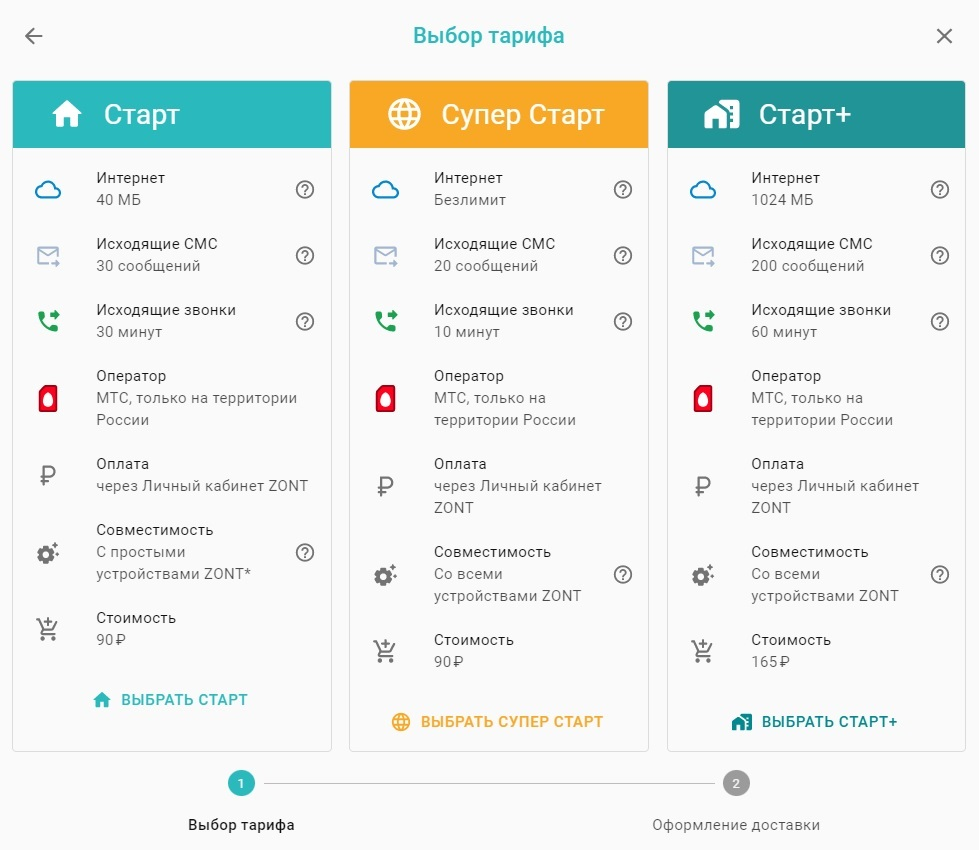
Task: Open outgoing SMS help in Старт tariff
Action: pyautogui.click(x=305, y=255)
